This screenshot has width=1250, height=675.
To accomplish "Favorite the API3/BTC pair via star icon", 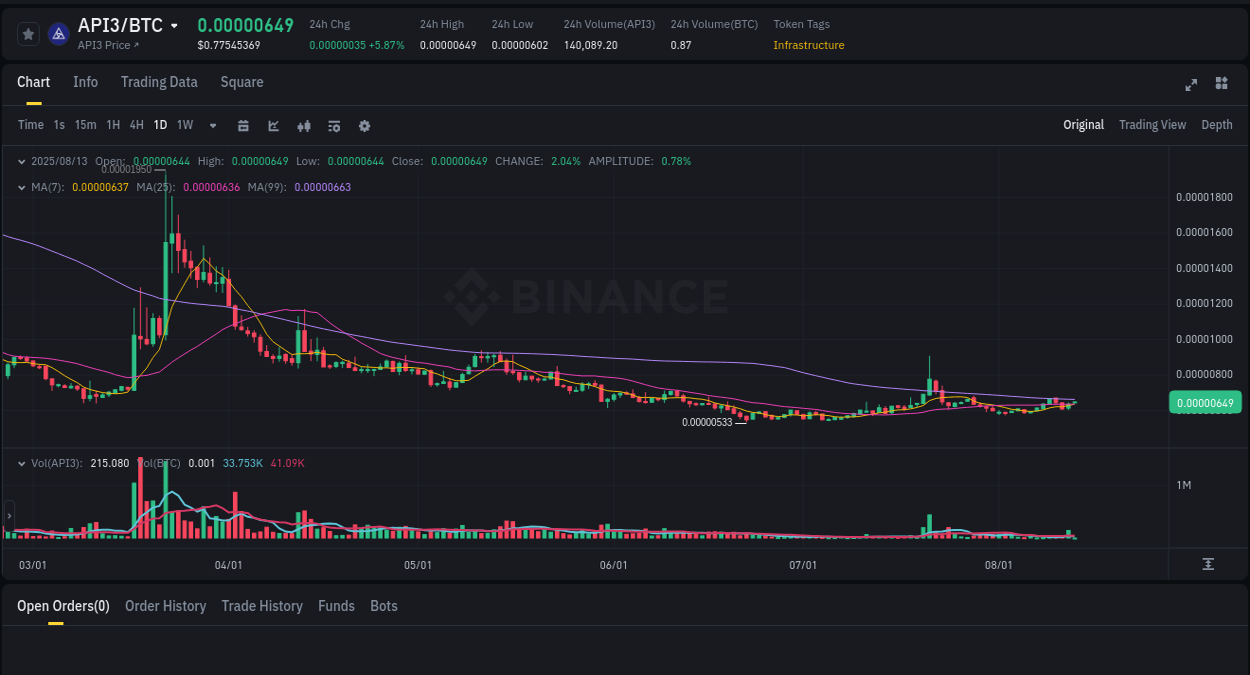I will click(x=28, y=33).
